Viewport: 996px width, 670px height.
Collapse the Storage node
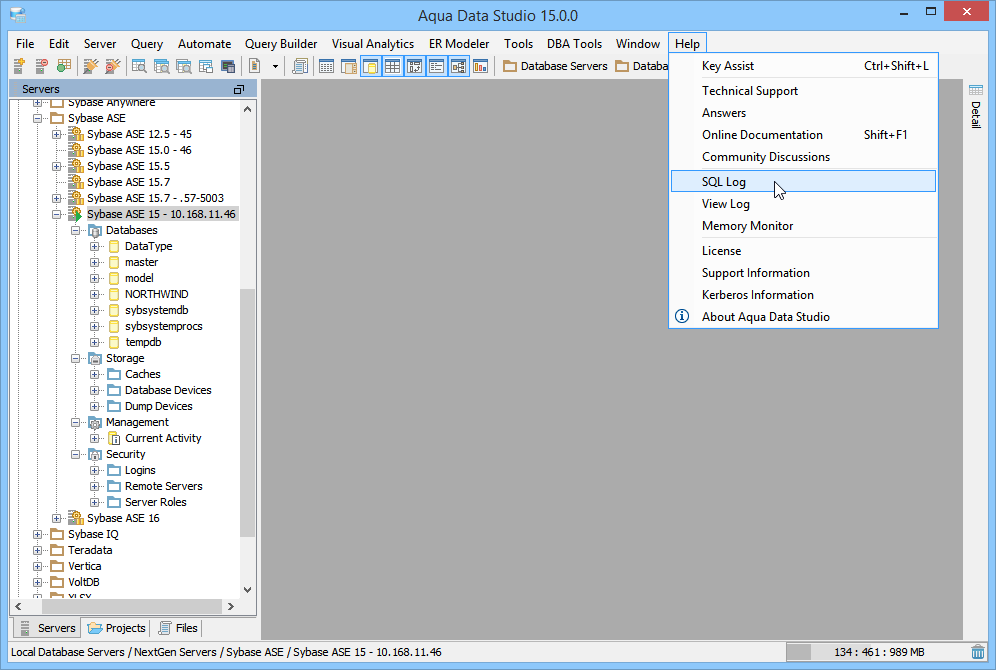tap(76, 358)
